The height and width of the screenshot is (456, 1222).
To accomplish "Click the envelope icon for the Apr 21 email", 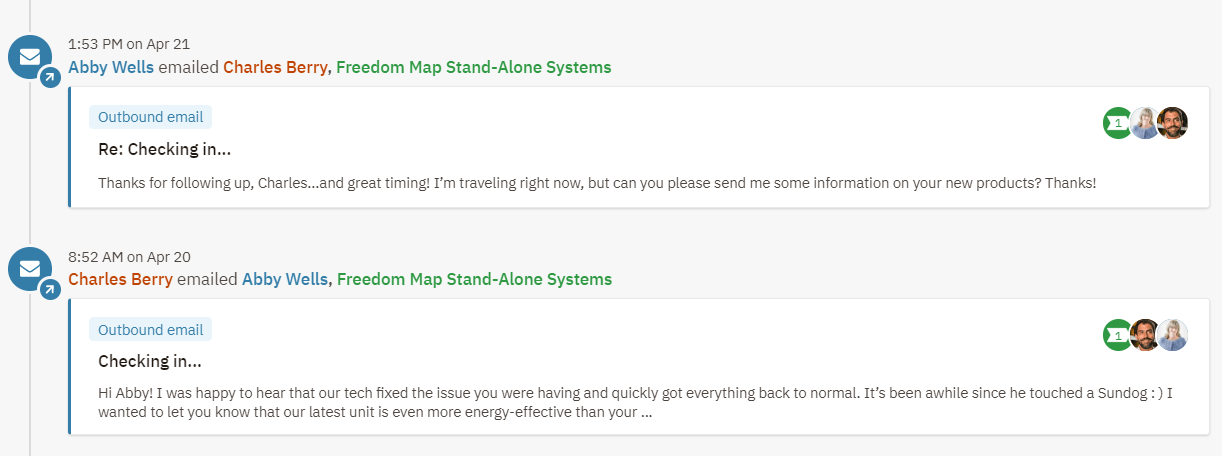I will tap(30, 56).
